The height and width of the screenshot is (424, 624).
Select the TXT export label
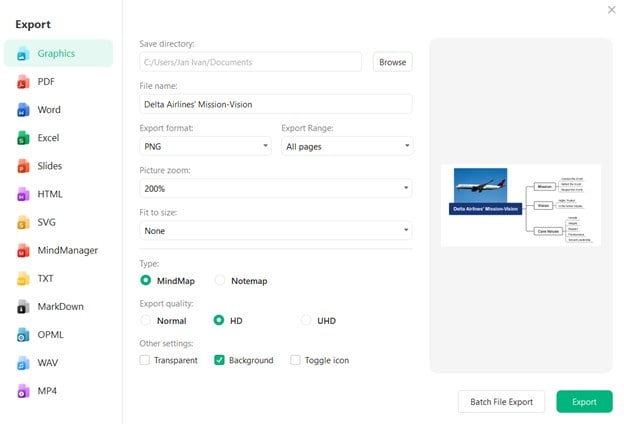(x=45, y=278)
